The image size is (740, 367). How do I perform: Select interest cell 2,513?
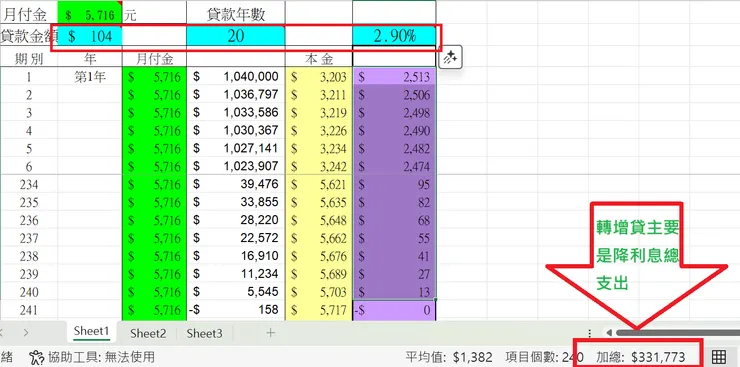394,77
